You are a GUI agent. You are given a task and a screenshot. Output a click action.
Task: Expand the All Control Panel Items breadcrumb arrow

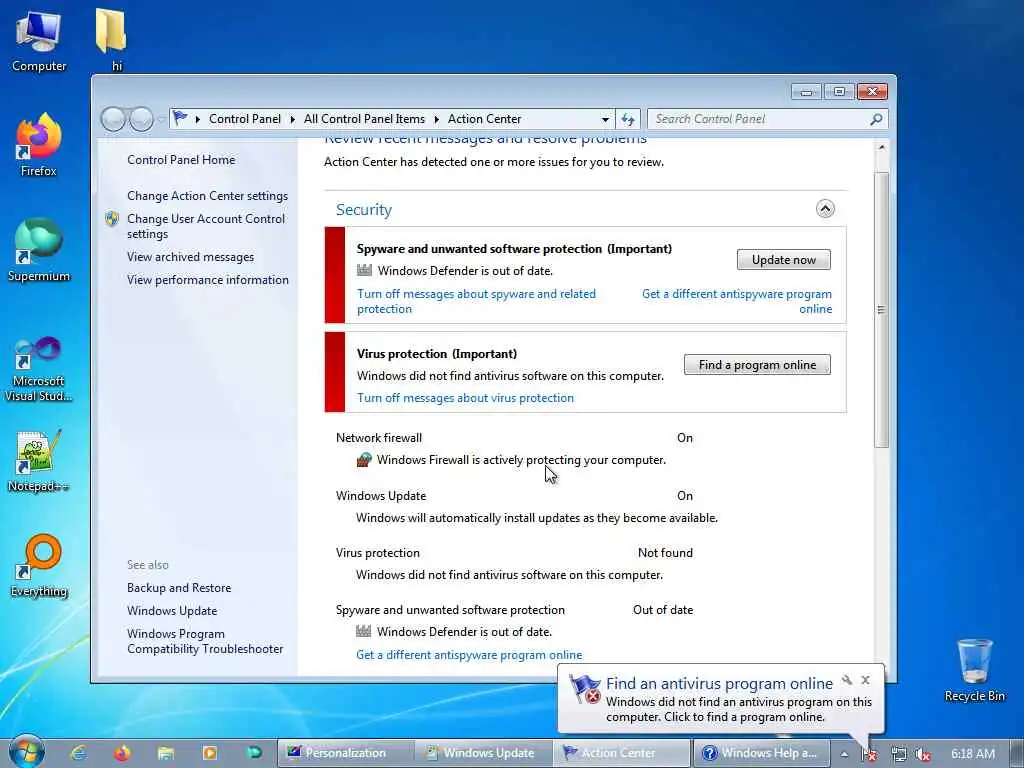tap(436, 120)
